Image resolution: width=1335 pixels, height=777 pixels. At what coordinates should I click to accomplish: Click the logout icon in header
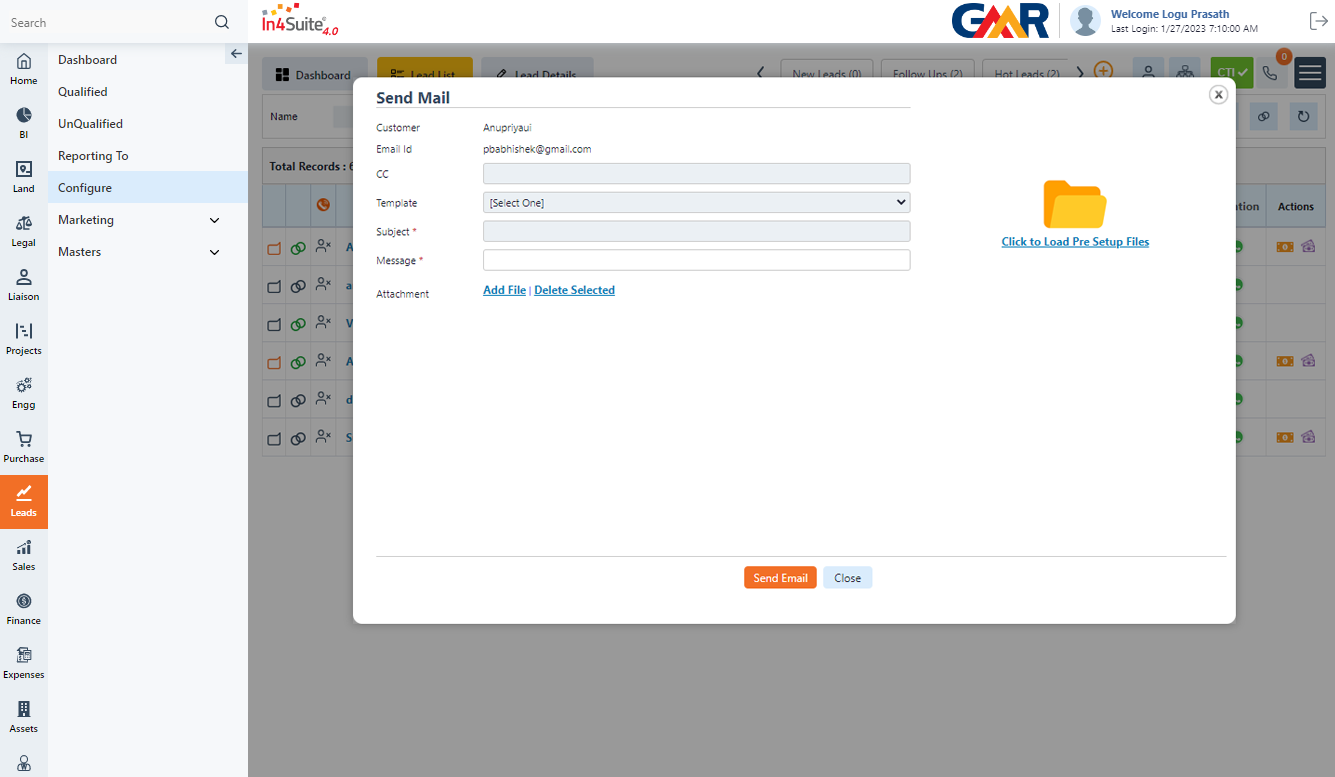click(1318, 21)
